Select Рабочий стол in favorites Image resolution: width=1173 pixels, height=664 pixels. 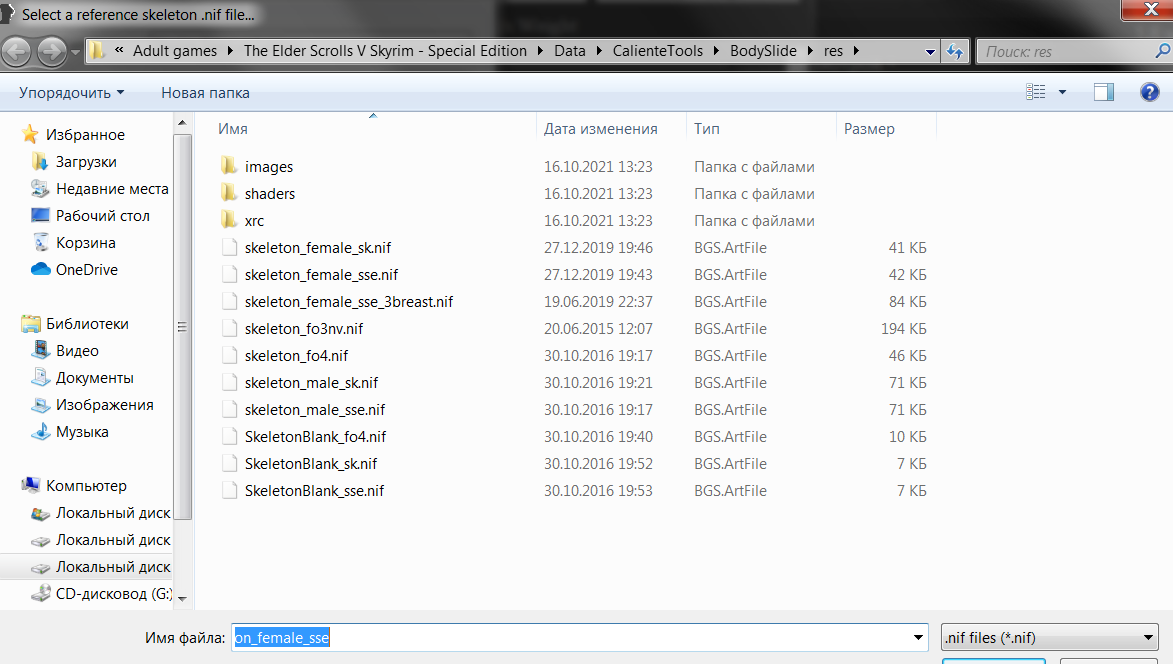pos(102,216)
